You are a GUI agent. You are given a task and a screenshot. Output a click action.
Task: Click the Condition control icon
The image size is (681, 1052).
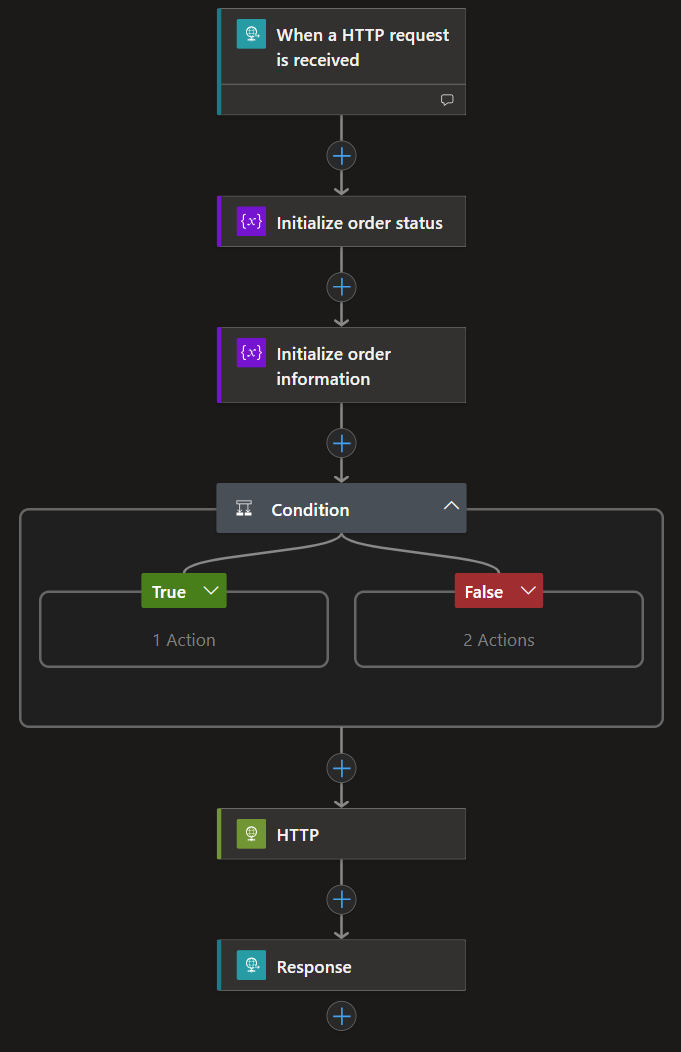coord(244,509)
